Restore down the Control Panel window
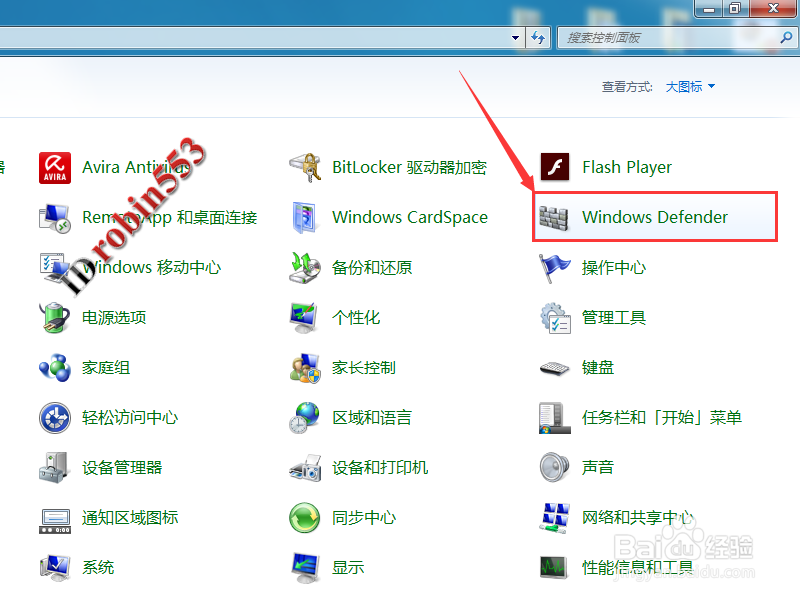Viewport: 800px width, 600px height. point(735,8)
